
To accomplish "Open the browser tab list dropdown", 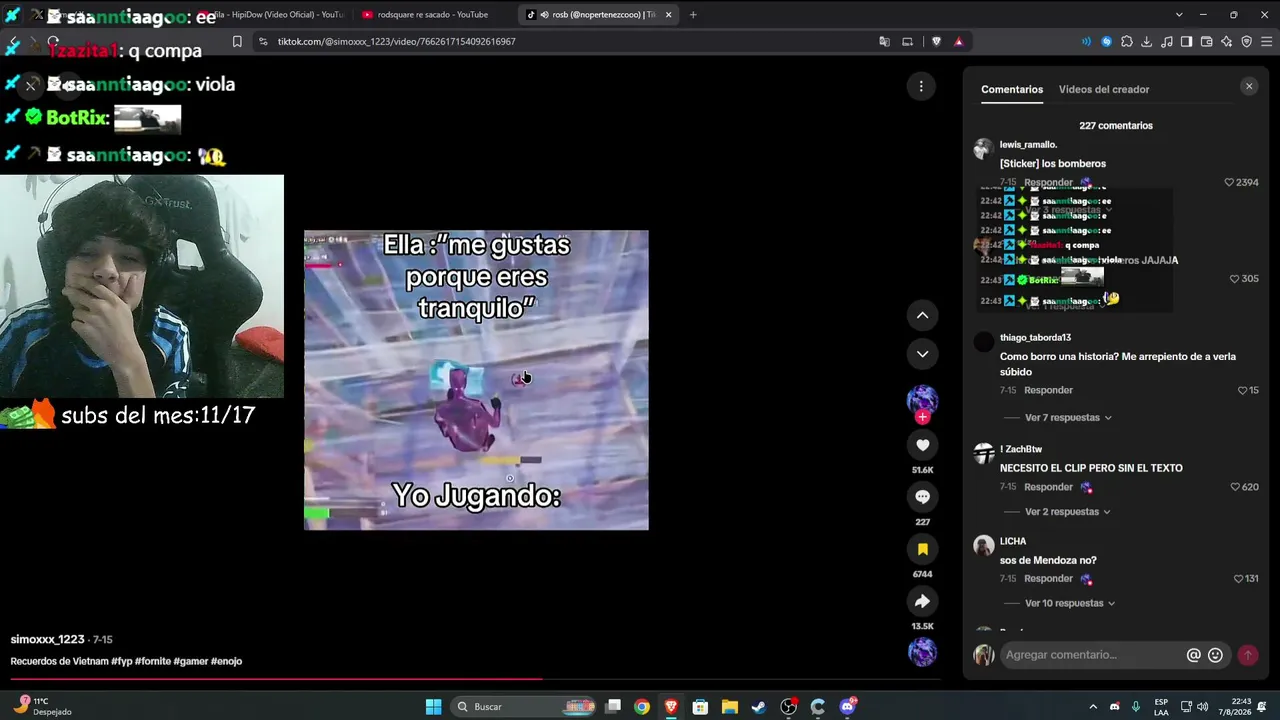I will 1179,14.
